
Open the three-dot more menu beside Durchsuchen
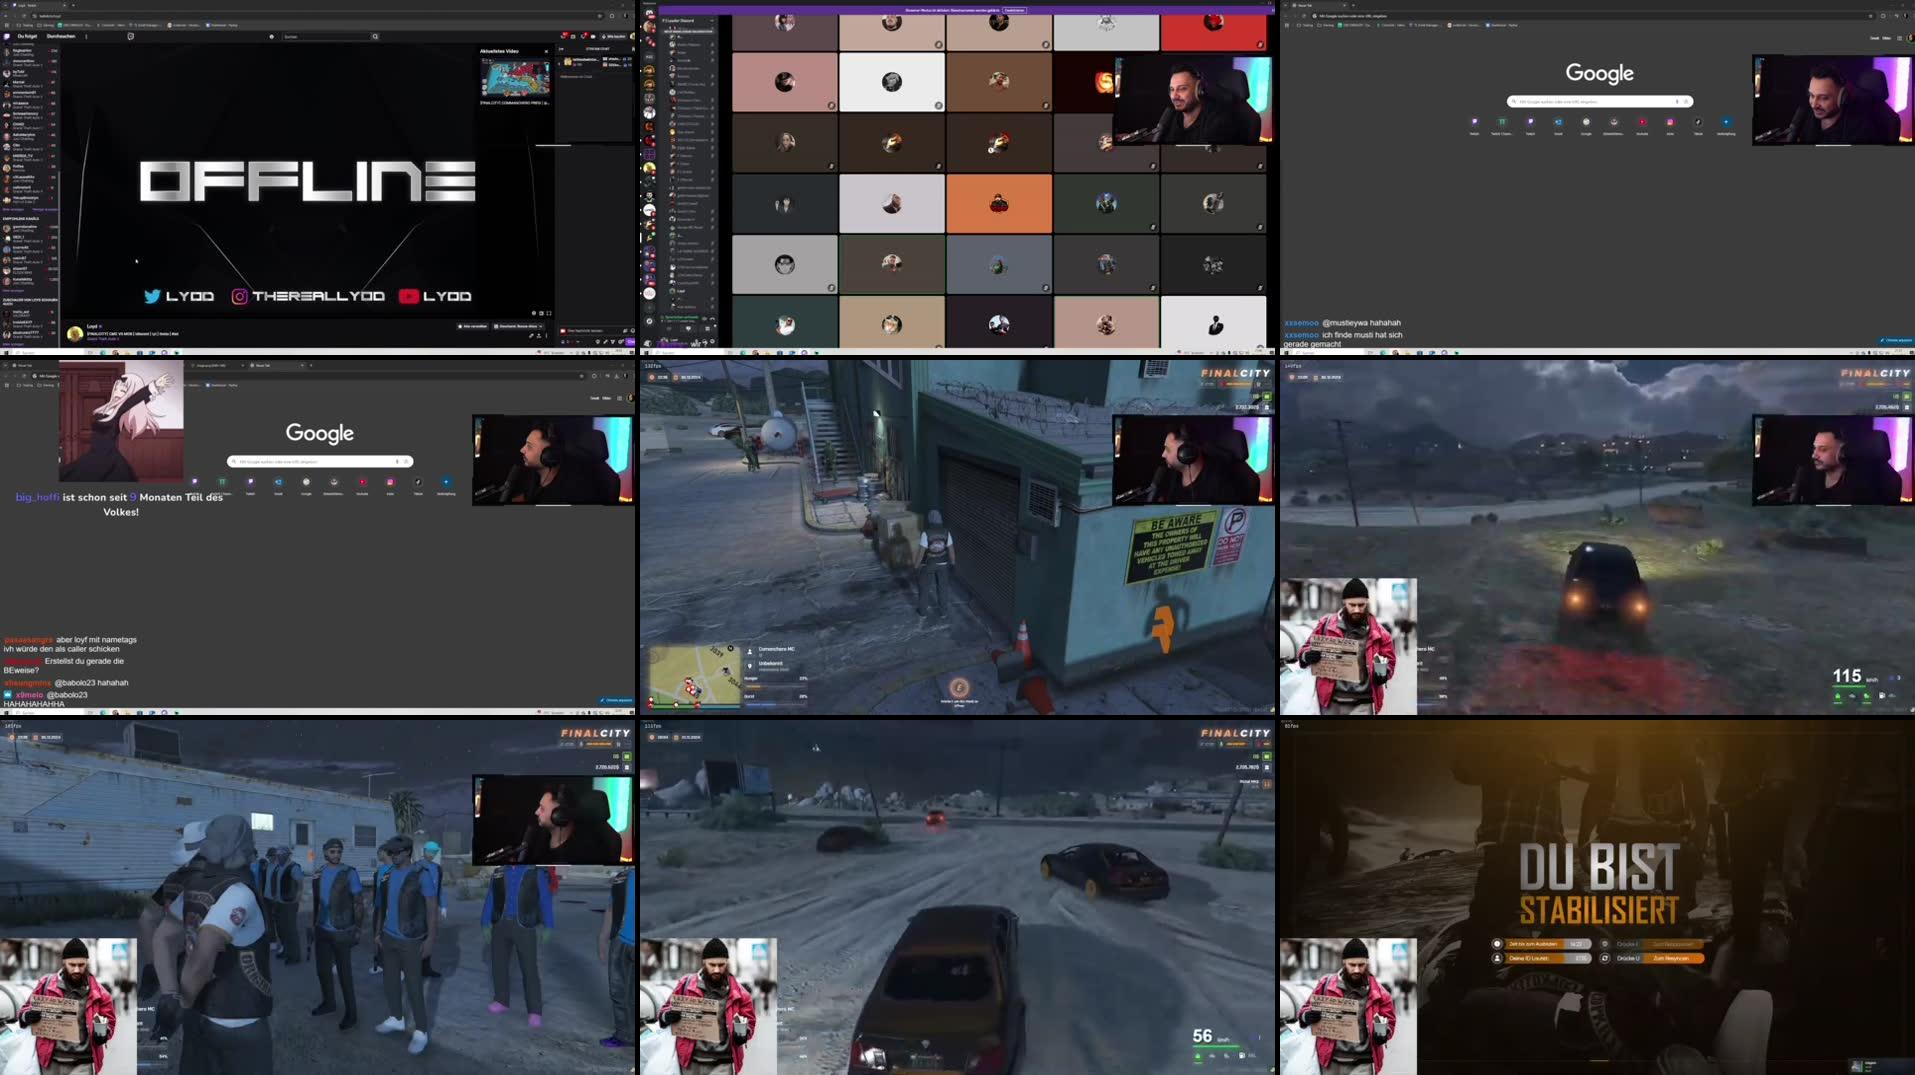coord(86,36)
